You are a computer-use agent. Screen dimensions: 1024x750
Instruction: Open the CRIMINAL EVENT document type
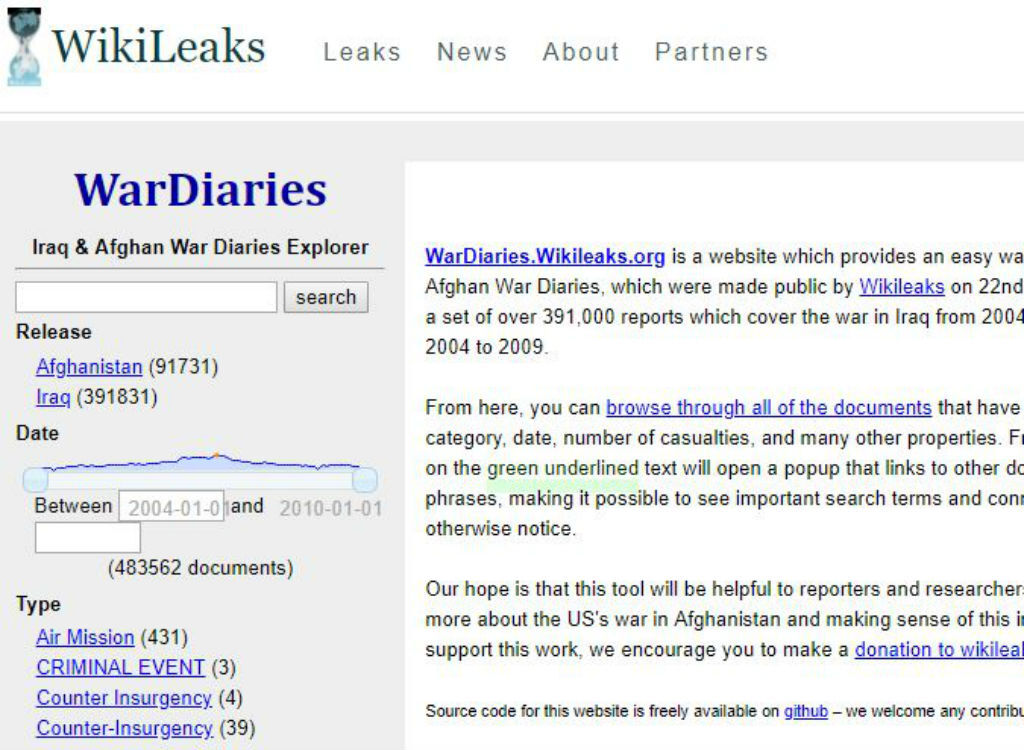coord(120,667)
